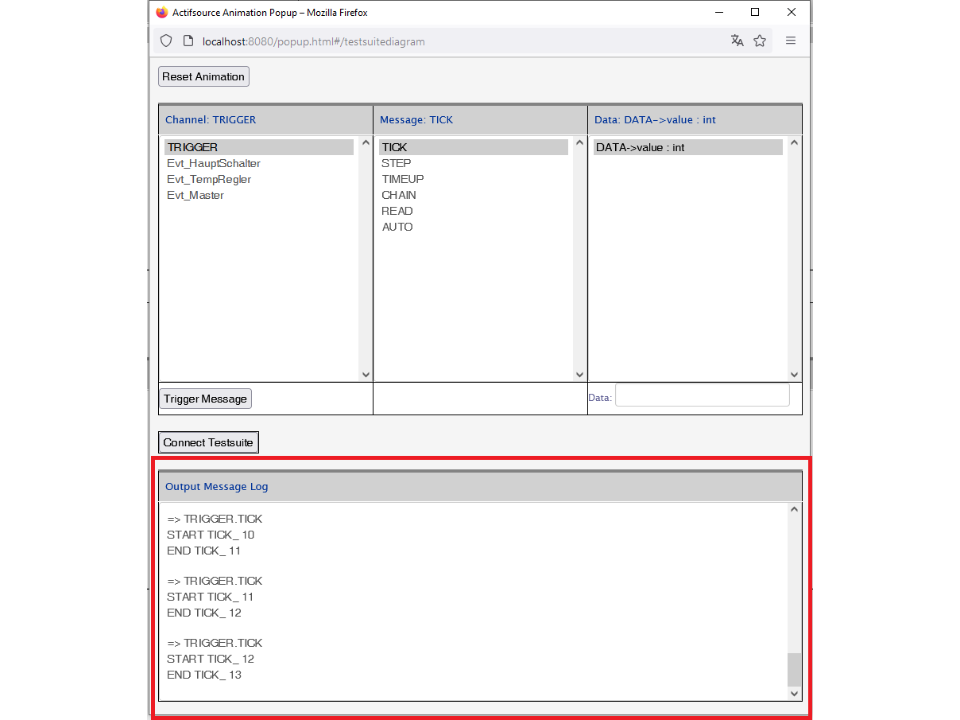
Task: Select AUTO from message list
Action: 397,227
